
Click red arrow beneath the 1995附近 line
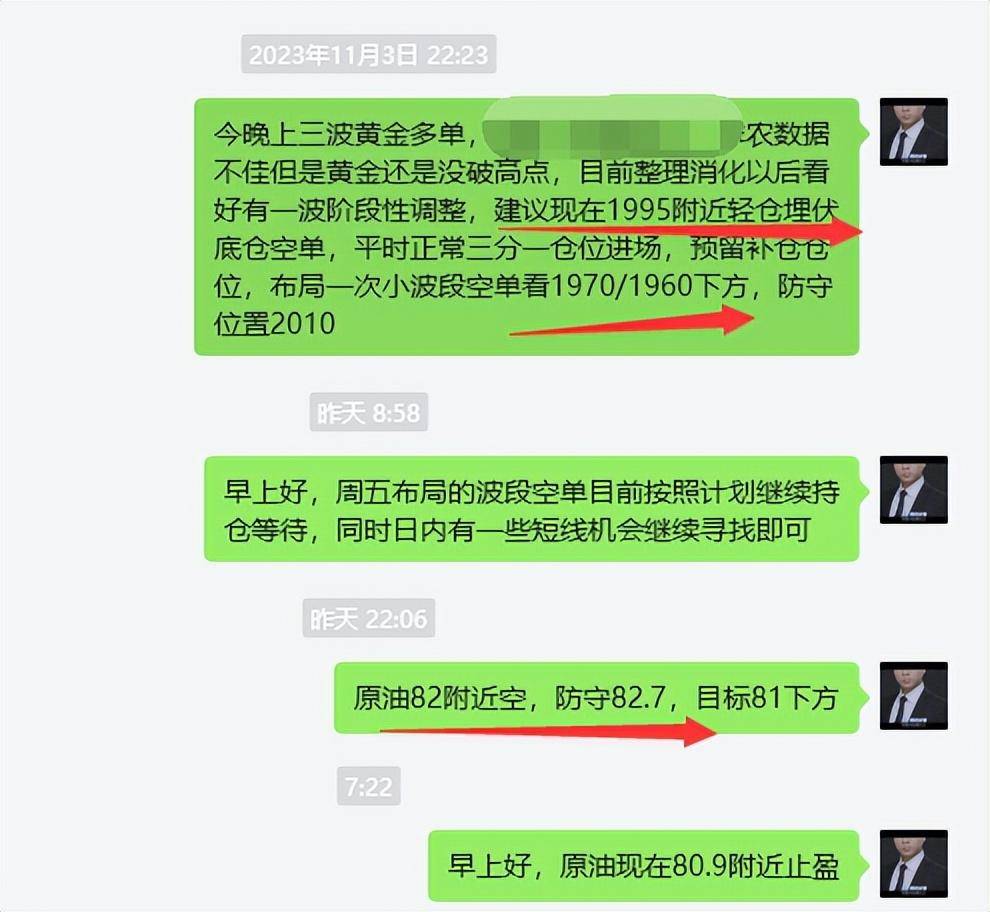tap(679, 229)
